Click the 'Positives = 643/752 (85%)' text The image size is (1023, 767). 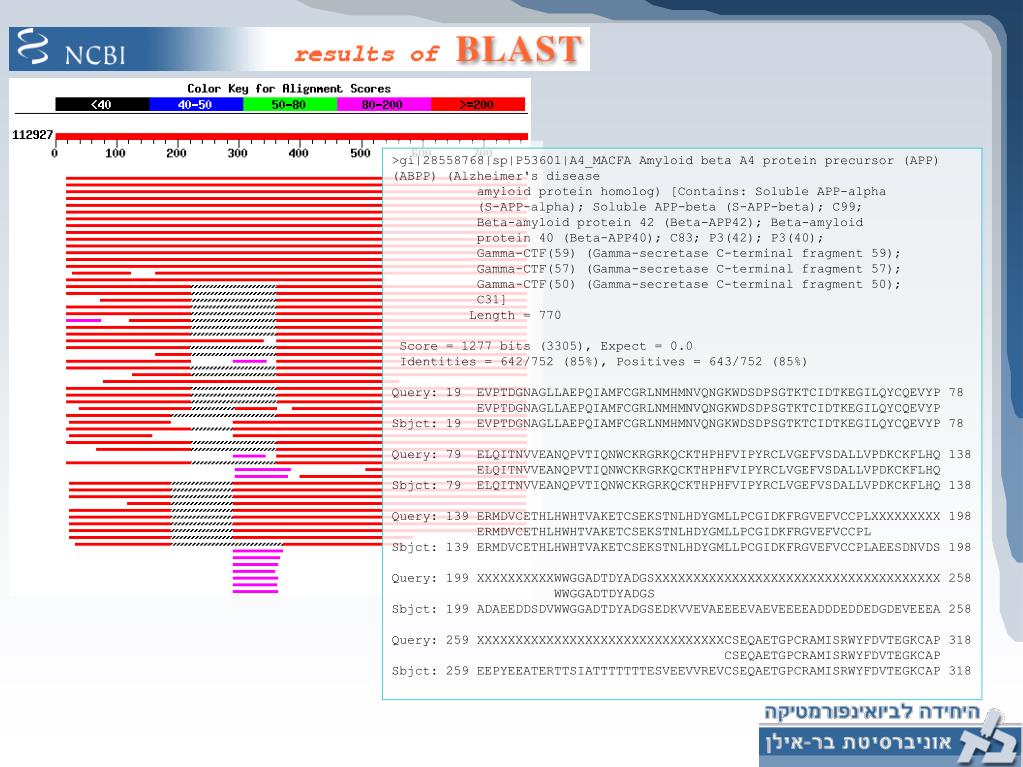712,361
